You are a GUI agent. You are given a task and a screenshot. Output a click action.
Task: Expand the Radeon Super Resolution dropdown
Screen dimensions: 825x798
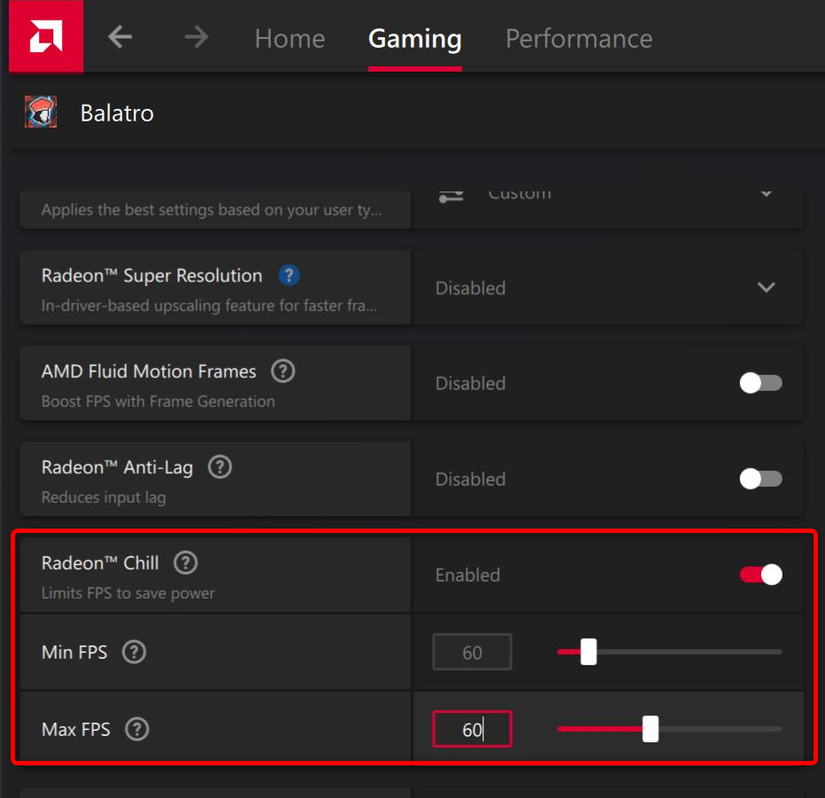coord(766,287)
